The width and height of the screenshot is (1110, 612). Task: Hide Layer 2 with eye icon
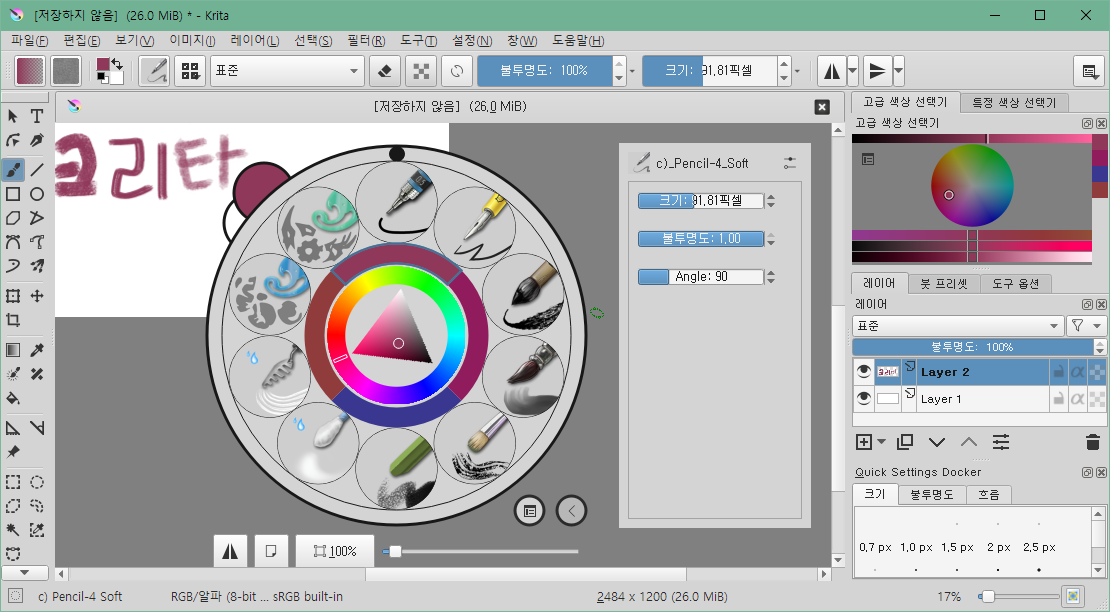863,371
